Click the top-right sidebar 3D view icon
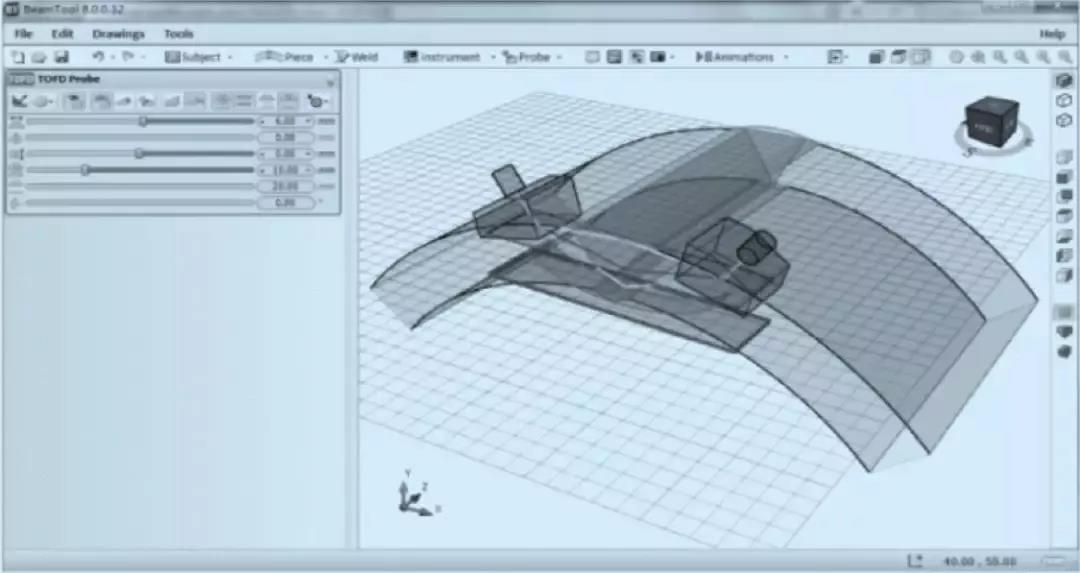 tap(1064, 81)
